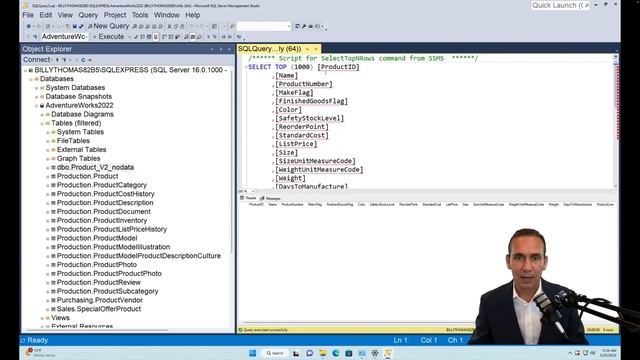Image resolution: width=640 pixels, height=360 pixels.
Task: Collapse the Tables (filtered) node
Action: point(42,124)
